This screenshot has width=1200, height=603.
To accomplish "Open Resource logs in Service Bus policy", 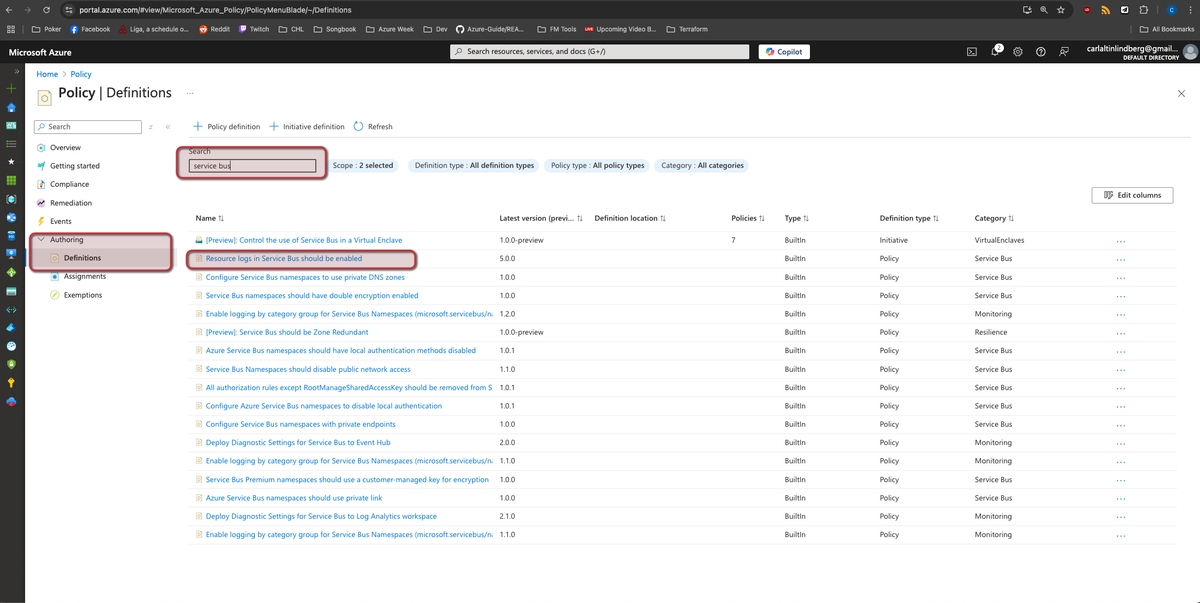I will click(284, 259).
